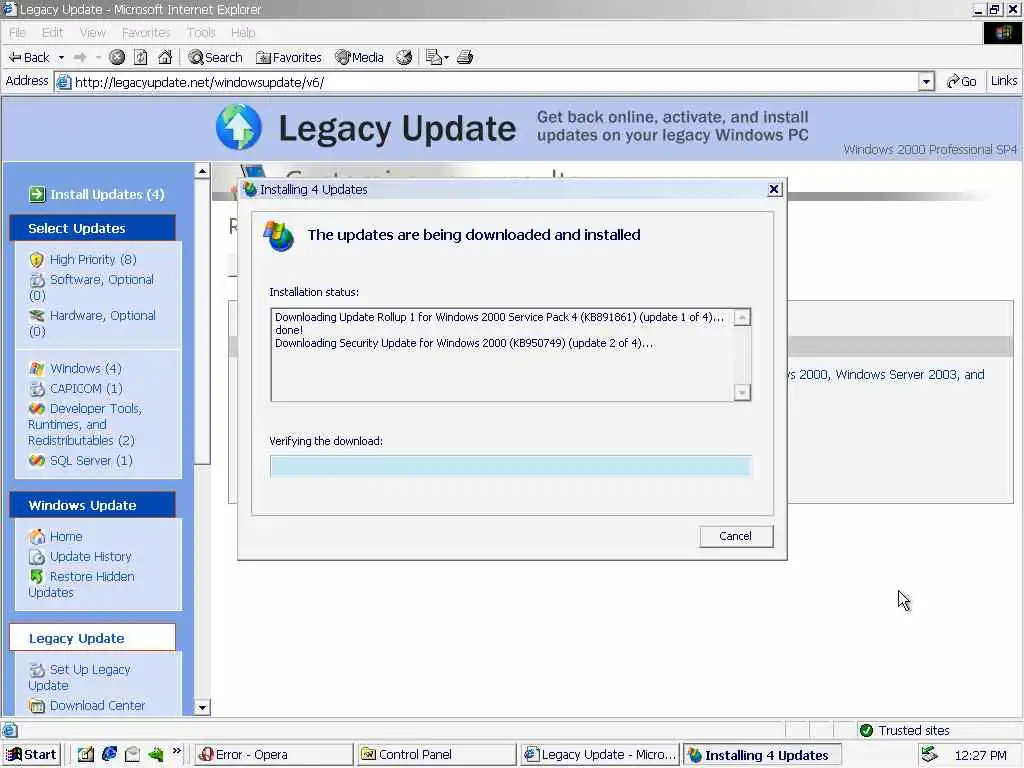The image size is (1024, 768).
Task: Open the SQL Server (1) category
Action: [91, 461]
